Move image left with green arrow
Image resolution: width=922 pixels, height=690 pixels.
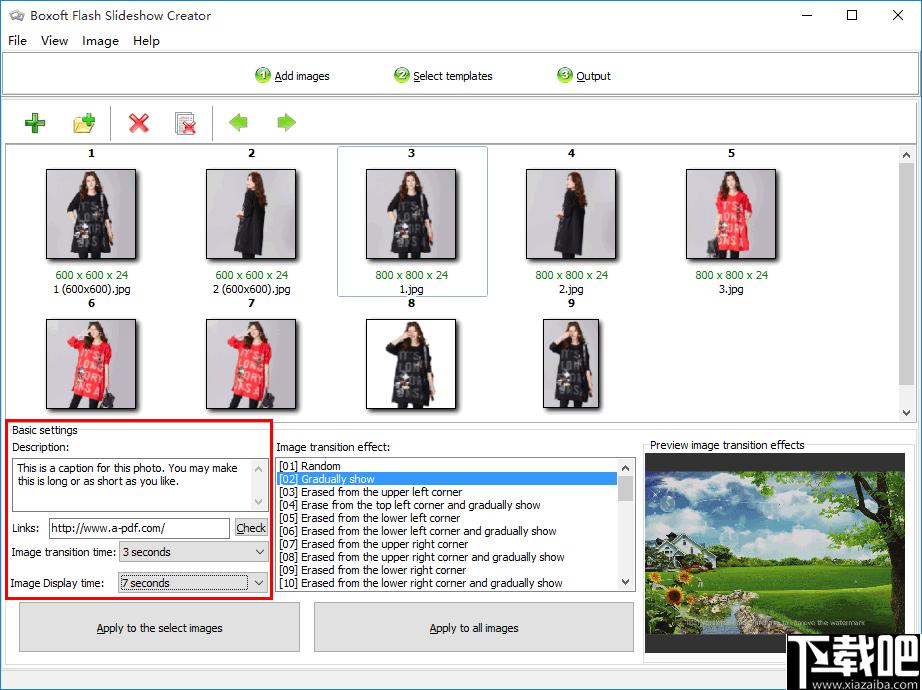coord(238,123)
